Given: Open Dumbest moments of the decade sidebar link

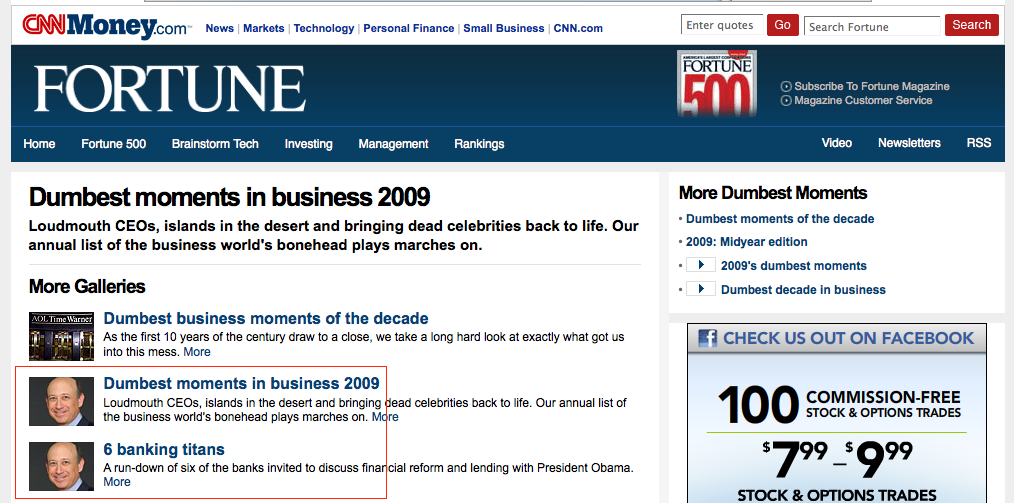Looking at the screenshot, I should point(780,219).
